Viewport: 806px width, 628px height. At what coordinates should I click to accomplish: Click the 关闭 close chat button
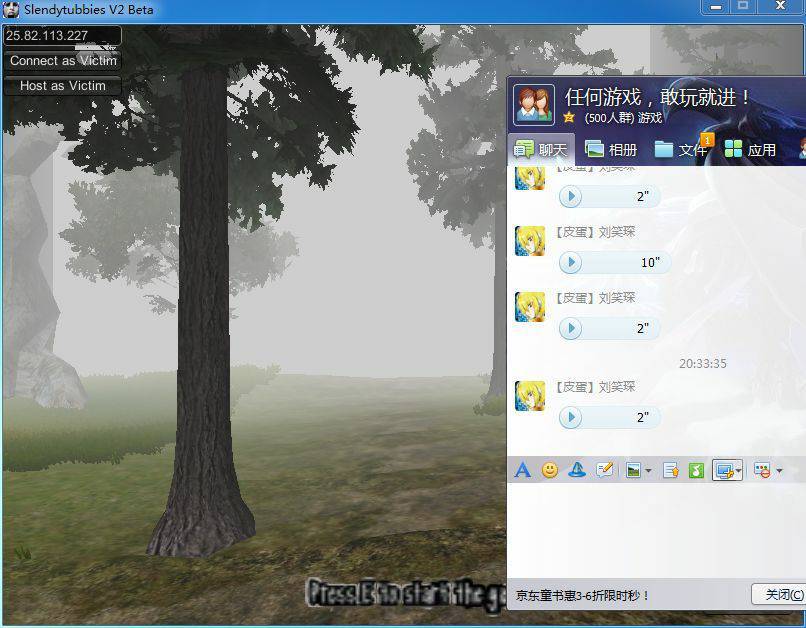(780, 595)
